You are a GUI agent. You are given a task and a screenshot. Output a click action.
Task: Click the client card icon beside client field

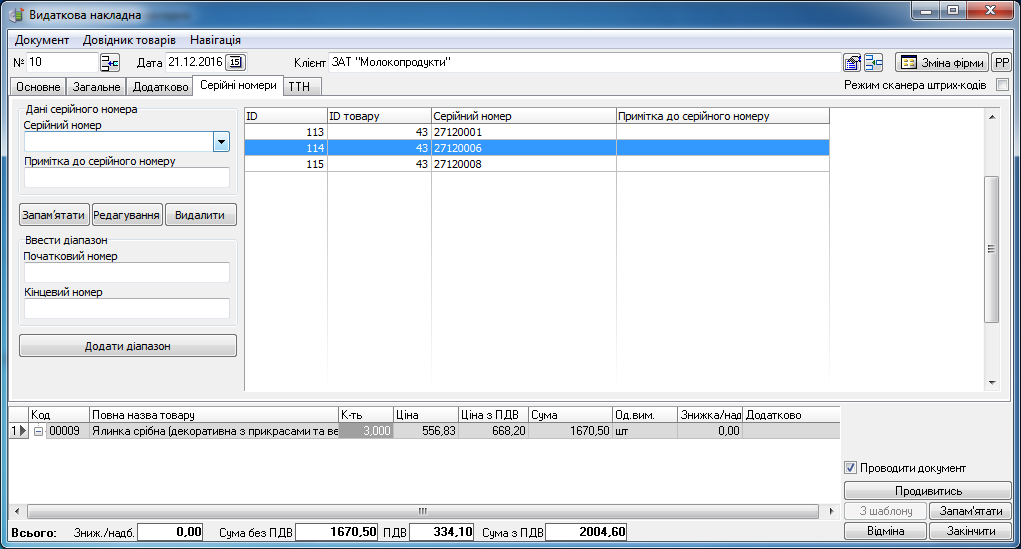852,62
